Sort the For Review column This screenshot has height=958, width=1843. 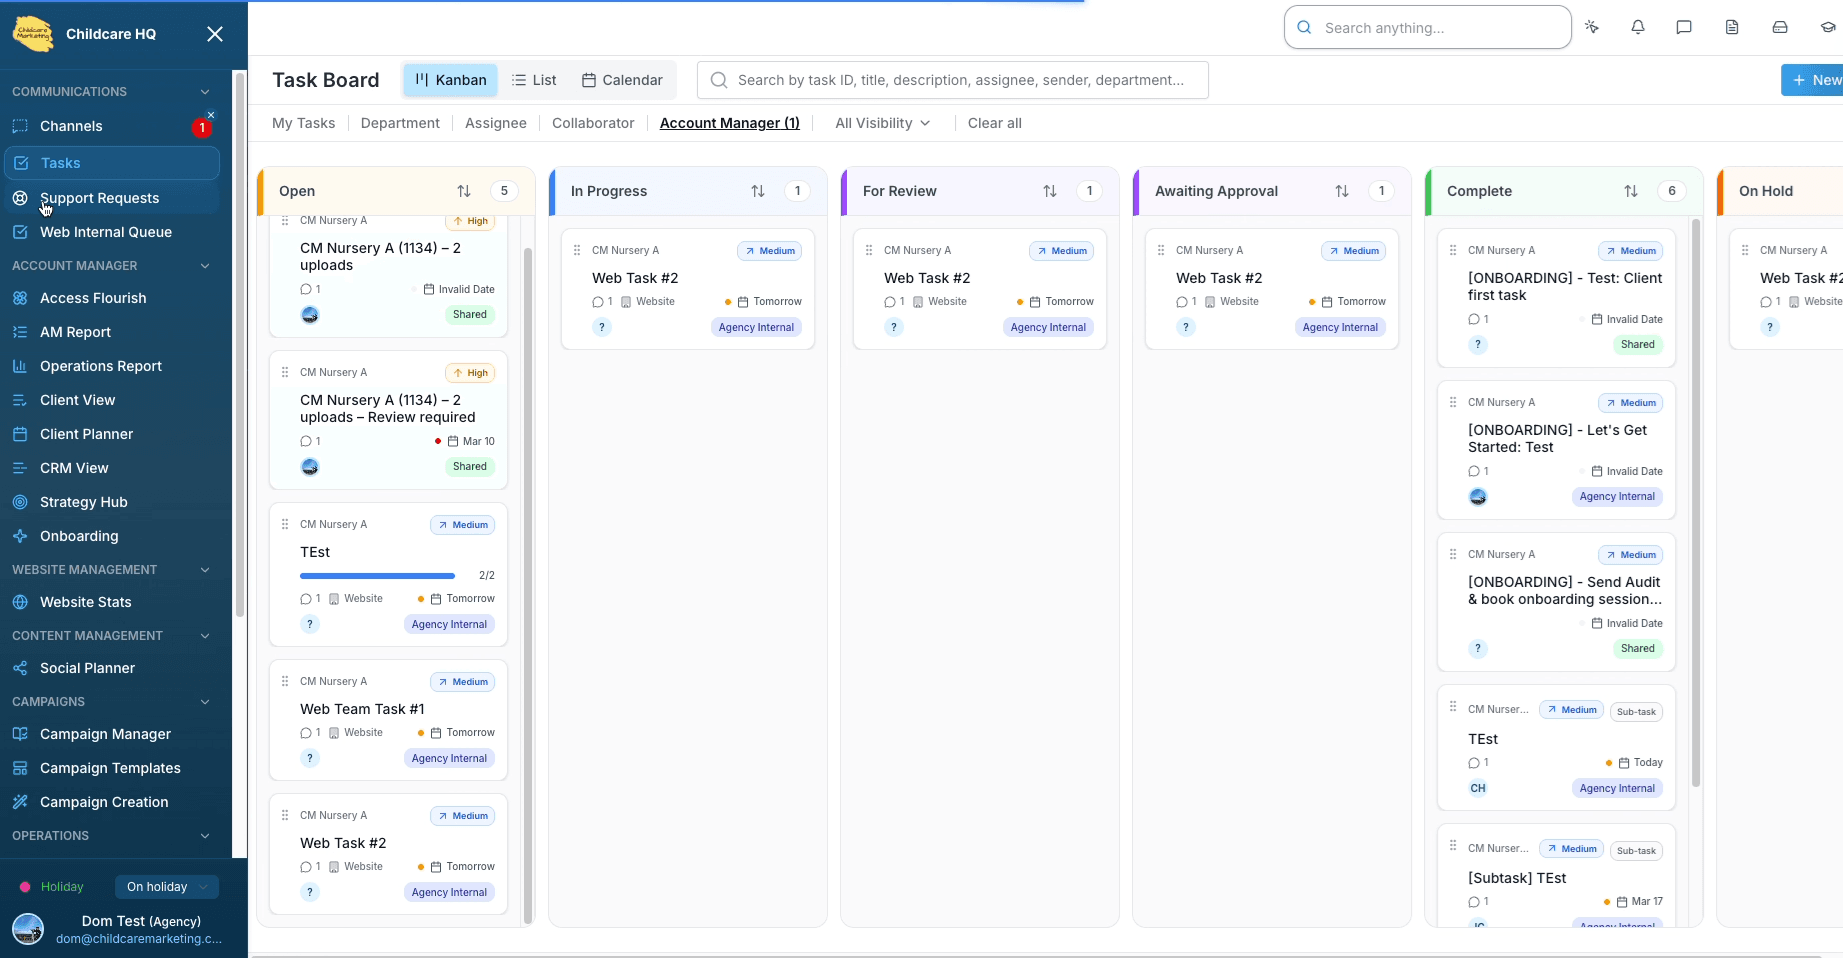pyautogui.click(x=1050, y=191)
